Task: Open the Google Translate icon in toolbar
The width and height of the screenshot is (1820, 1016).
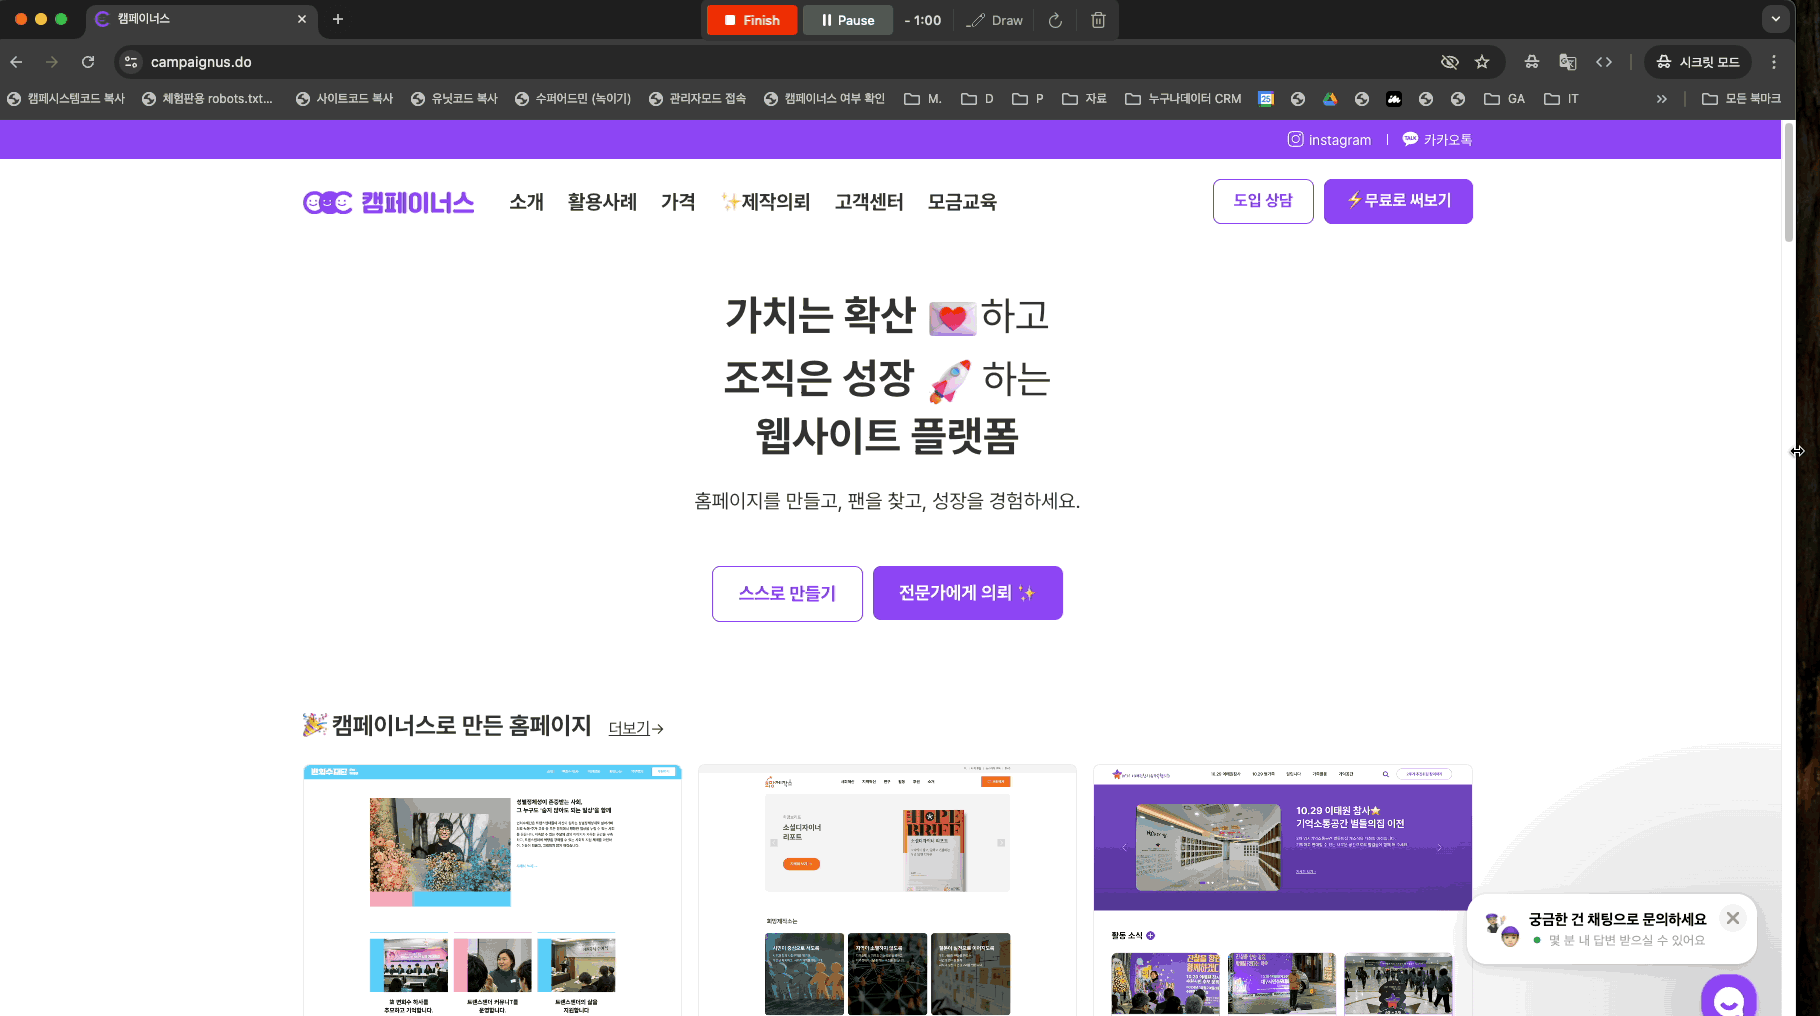Action: pyautogui.click(x=1567, y=62)
